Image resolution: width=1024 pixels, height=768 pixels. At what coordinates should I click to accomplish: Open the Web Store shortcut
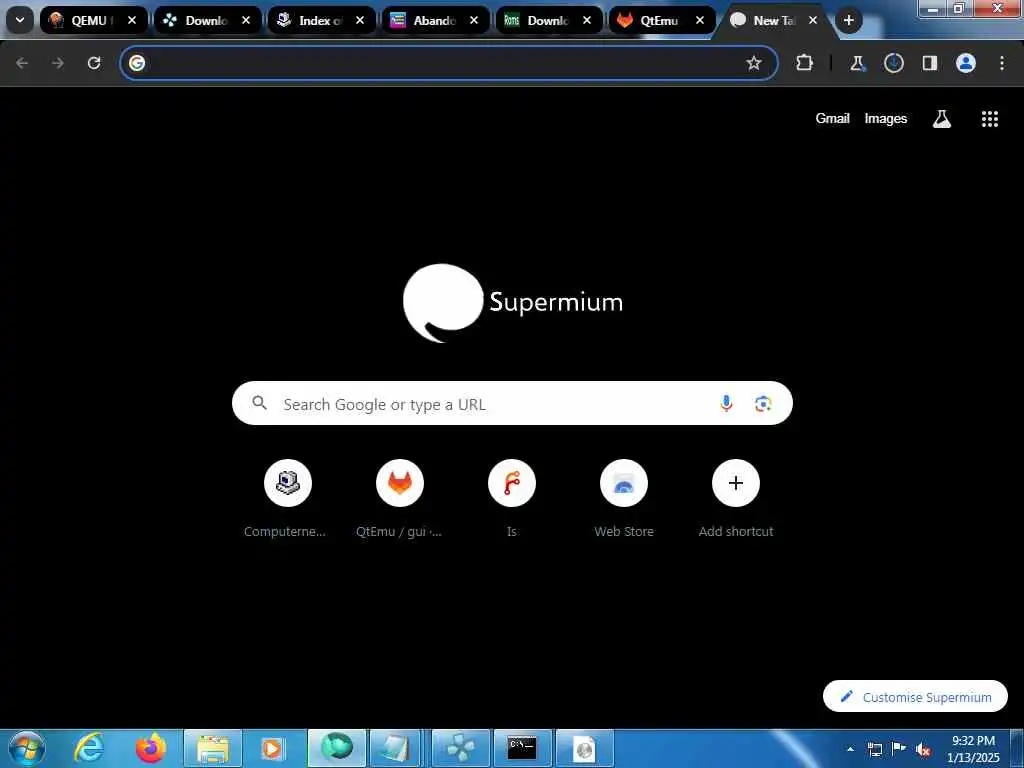(624, 500)
